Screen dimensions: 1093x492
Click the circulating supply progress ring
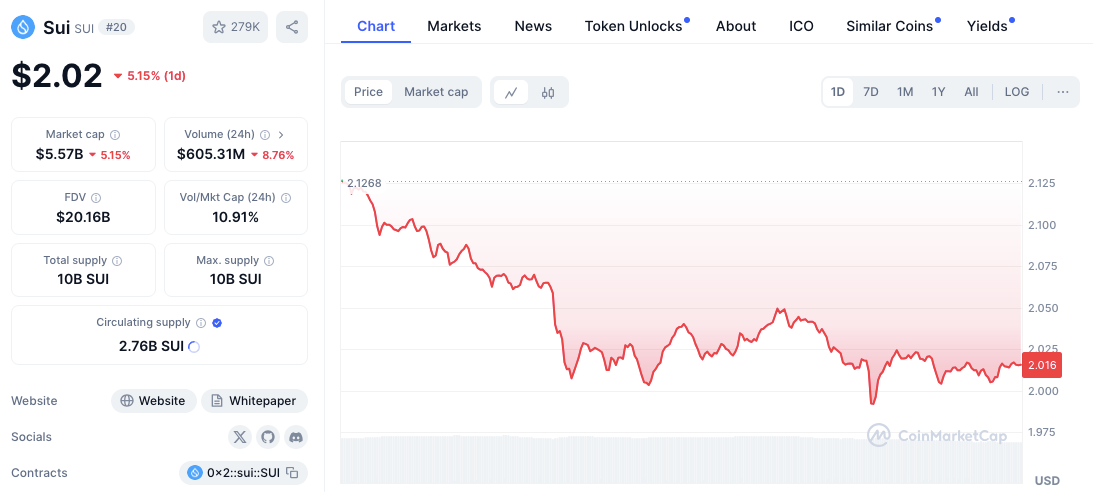[x=194, y=346]
